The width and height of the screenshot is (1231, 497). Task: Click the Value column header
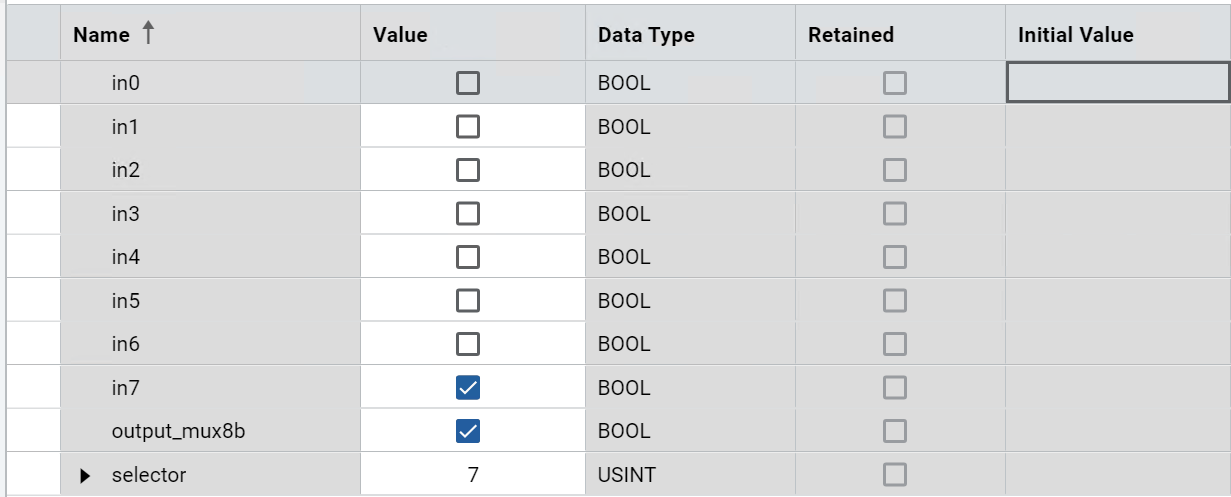[x=473, y=34]
